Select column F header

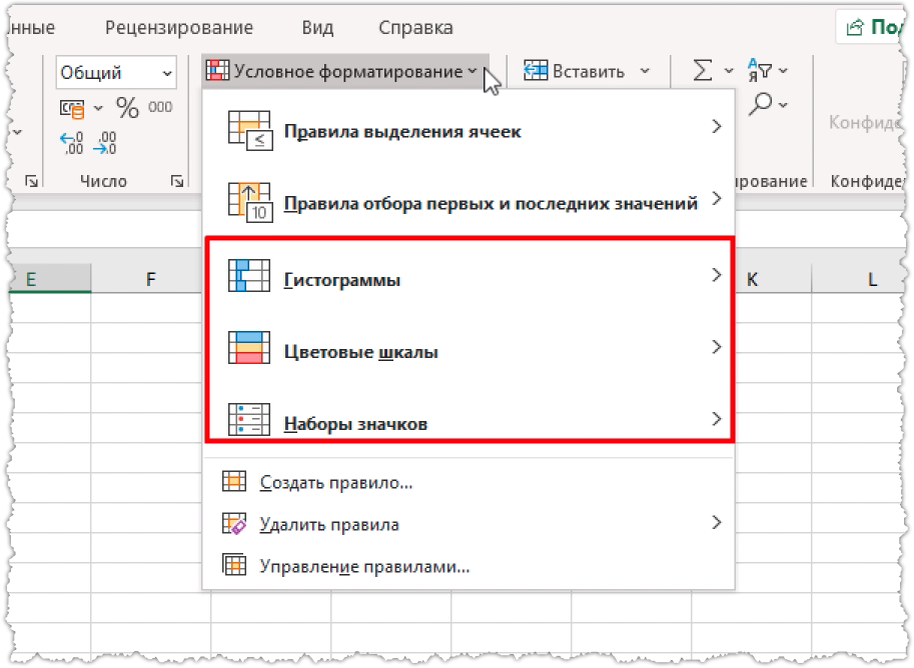[x=150, y=279]
